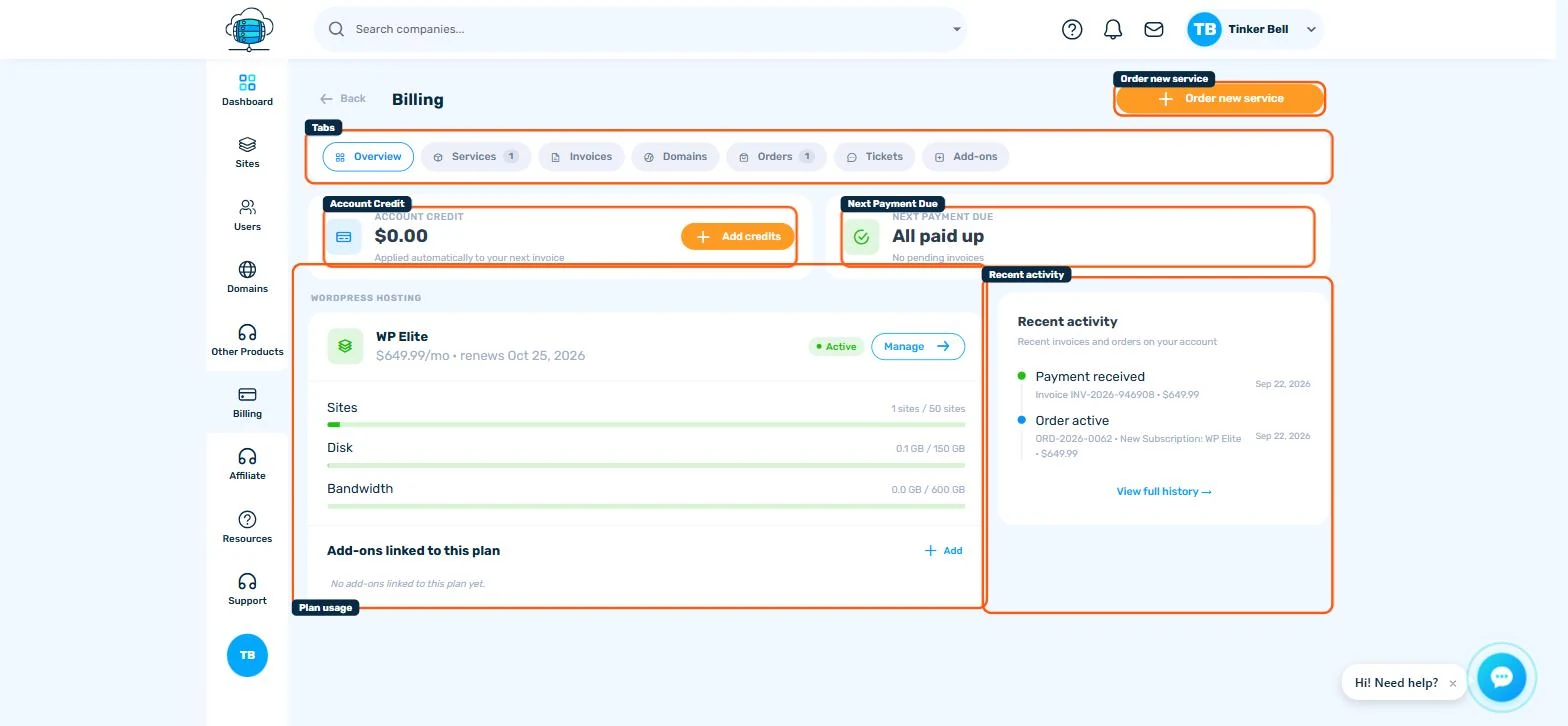Open Affiliate in the sidebar
The image size is (1568, 726).
(x=247, y=464)
